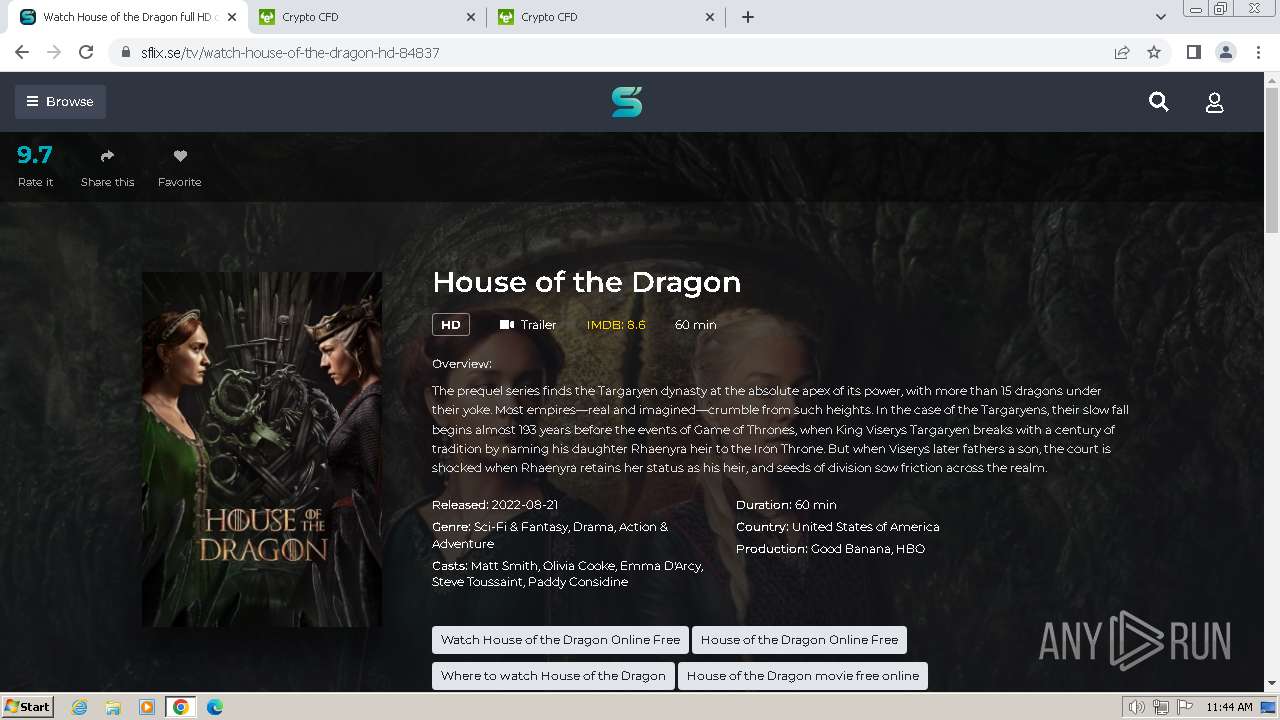Click the Share this arrow icon

107,156
